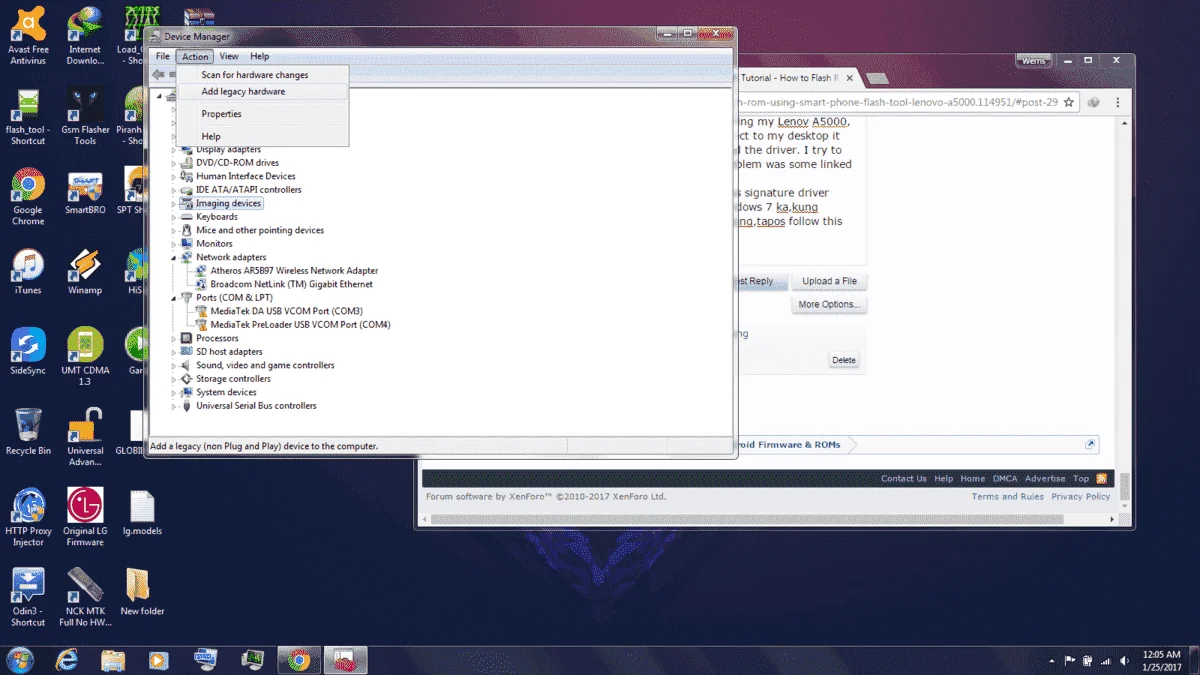
Task: Select the Odin3 shortcut desktop icon
Action: pos(28,597)
